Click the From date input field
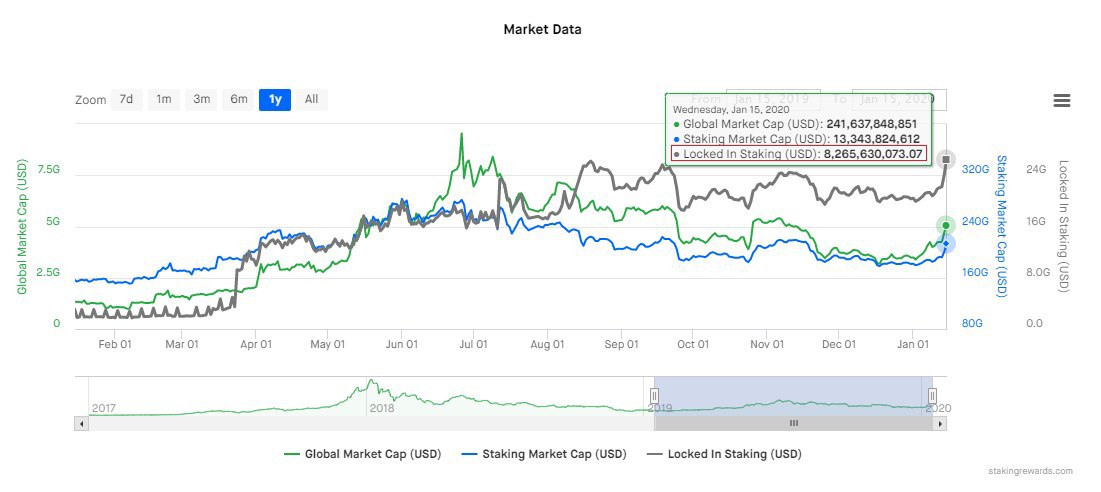This screenshot has height=492, width=1101. [773, 100]
